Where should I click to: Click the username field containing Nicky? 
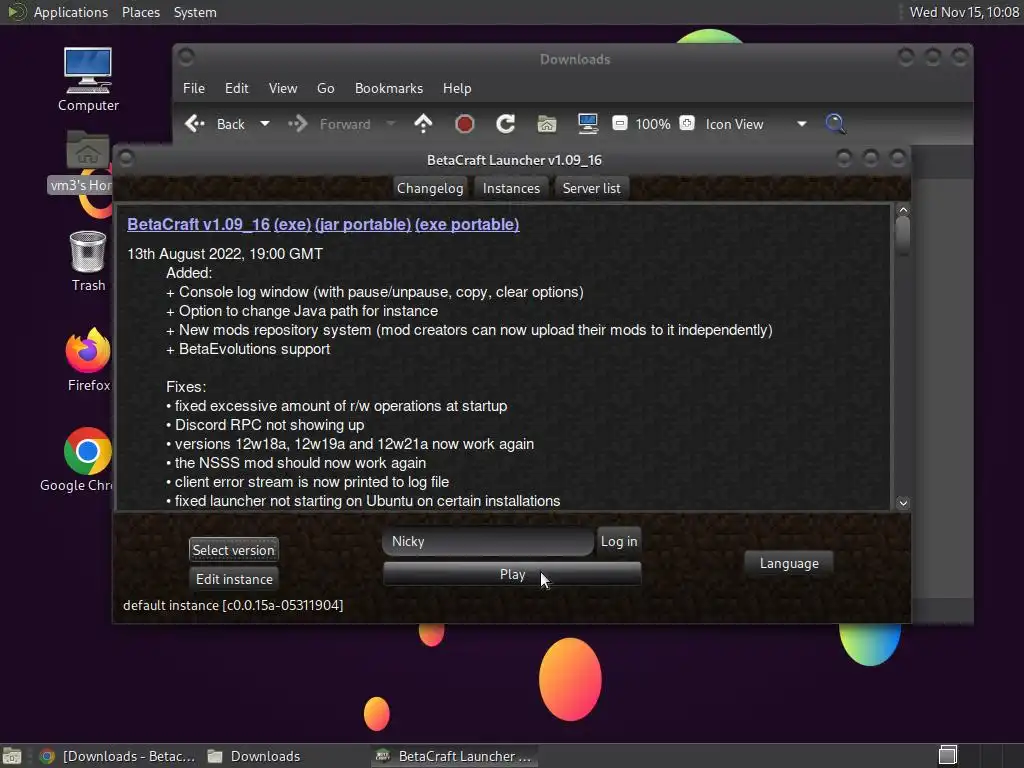pyautogui.click(x=488, y=541)
